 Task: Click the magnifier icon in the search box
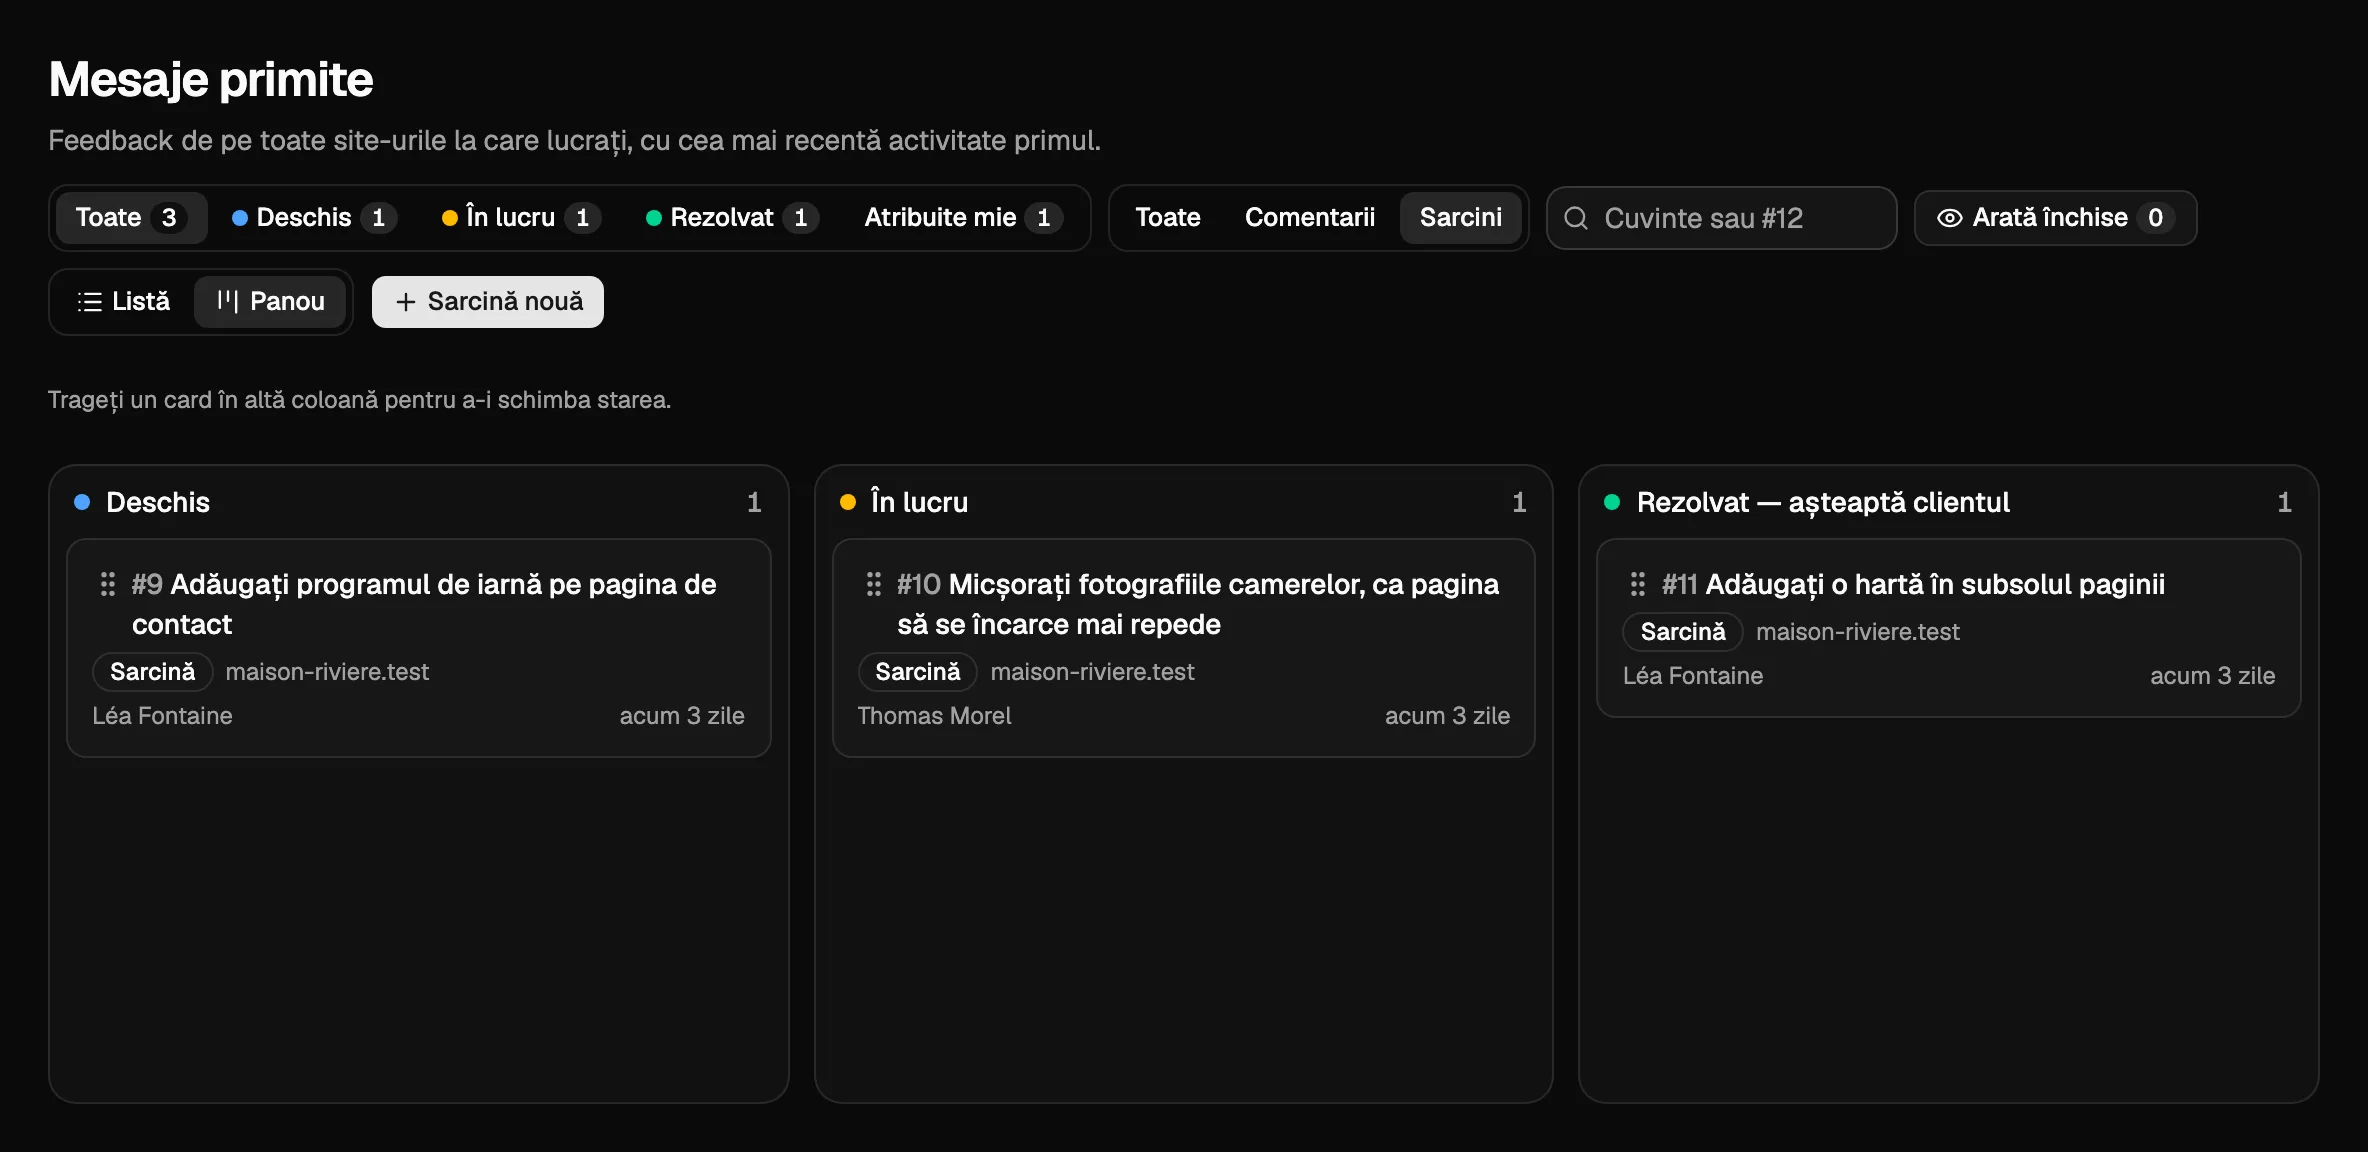point(1576,218)
